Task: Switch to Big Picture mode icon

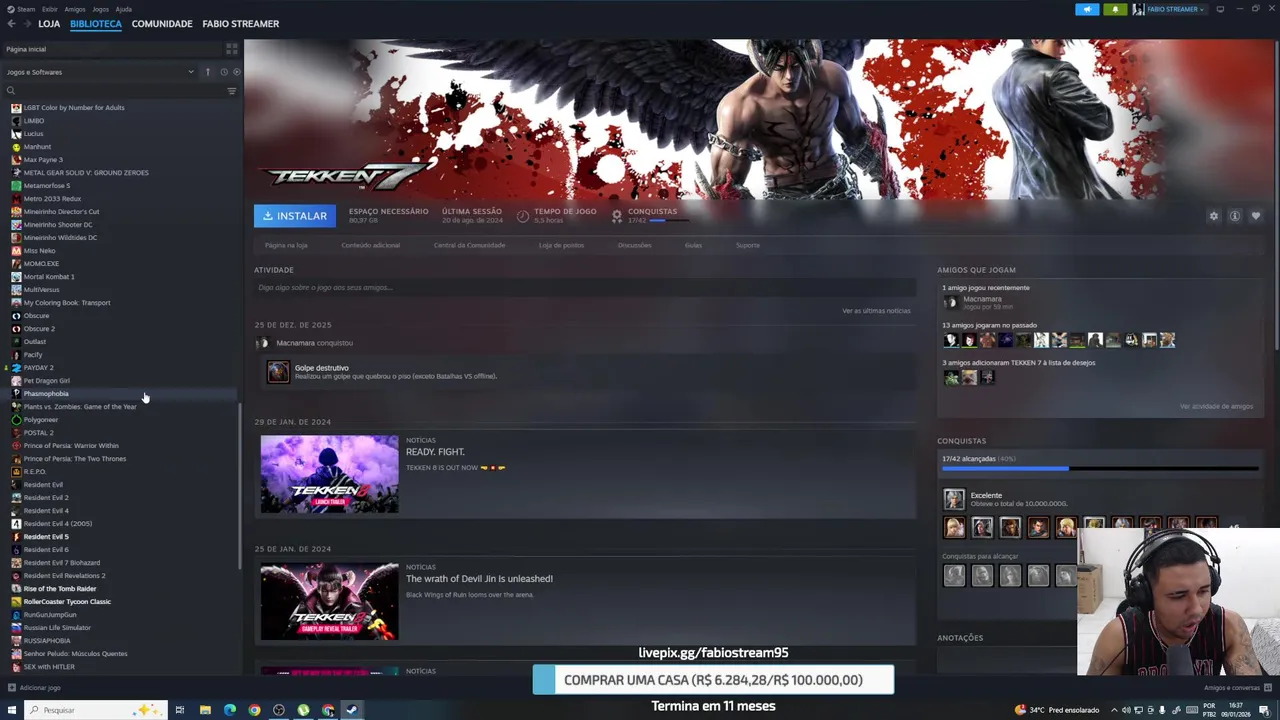Action: 1220,9
